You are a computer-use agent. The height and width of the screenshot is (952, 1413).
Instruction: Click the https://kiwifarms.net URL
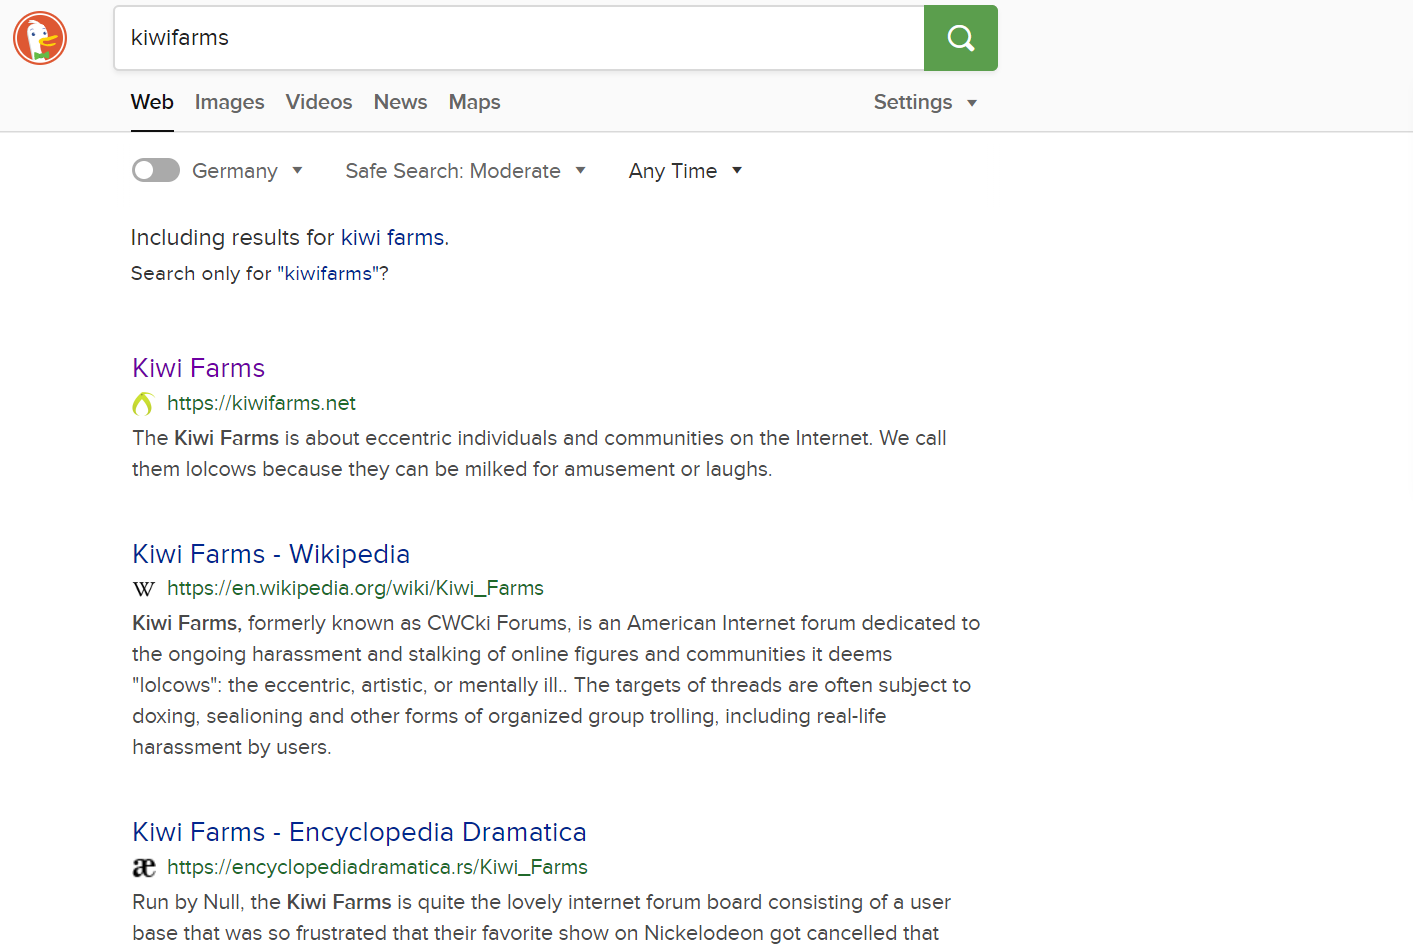[x=261, y=403]
